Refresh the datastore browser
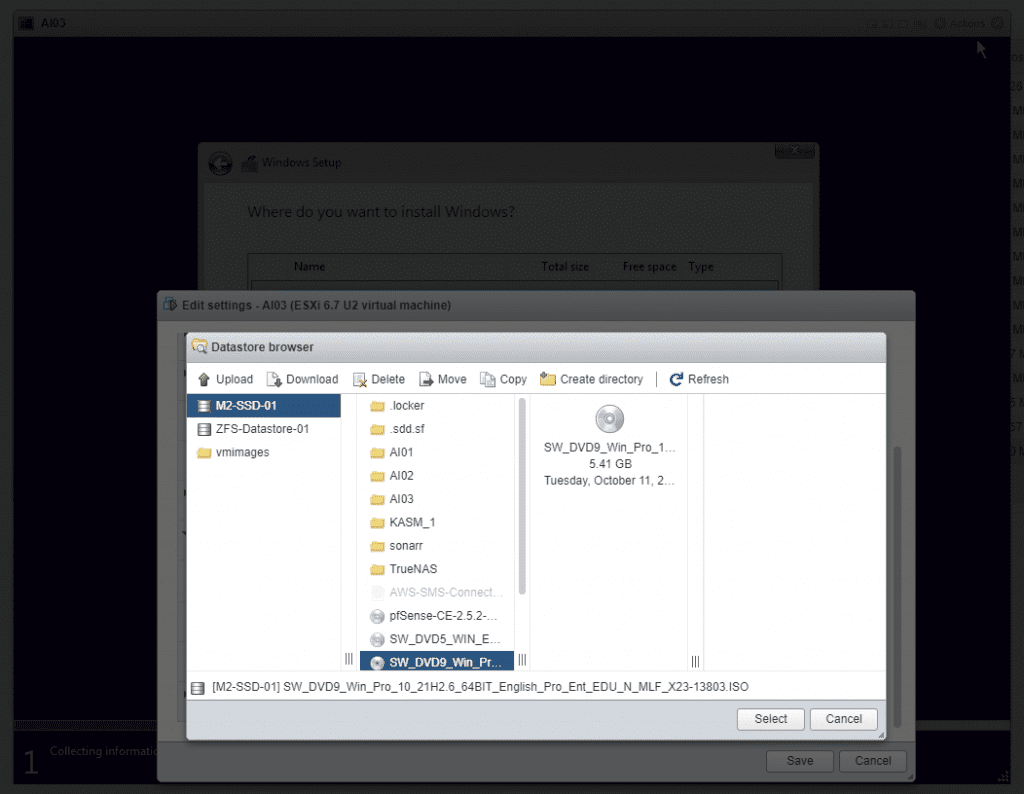Image resolution: width=1024 pixels, height=794 pixels. [x=699, y=379]
